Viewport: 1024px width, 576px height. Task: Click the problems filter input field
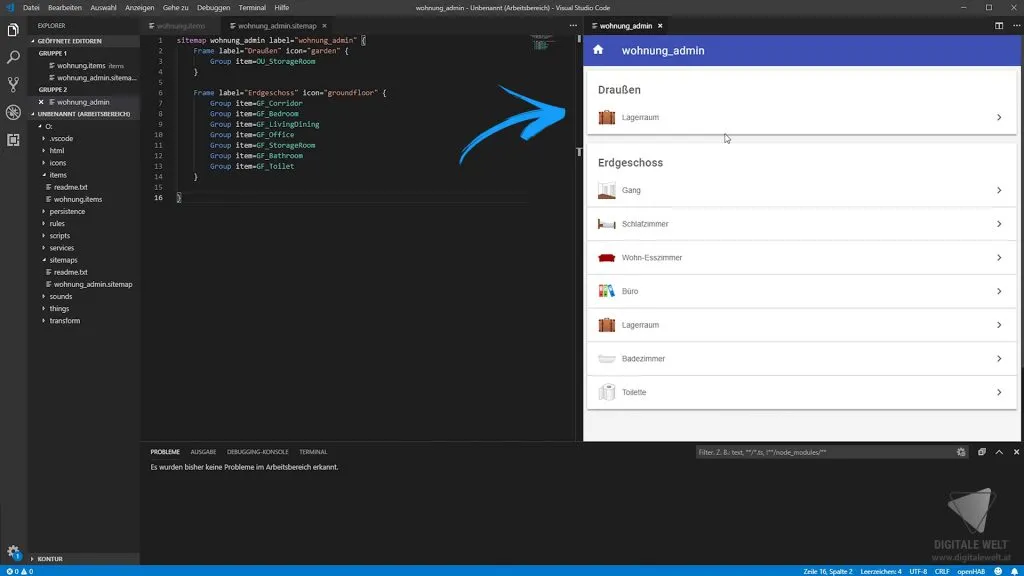824,452
